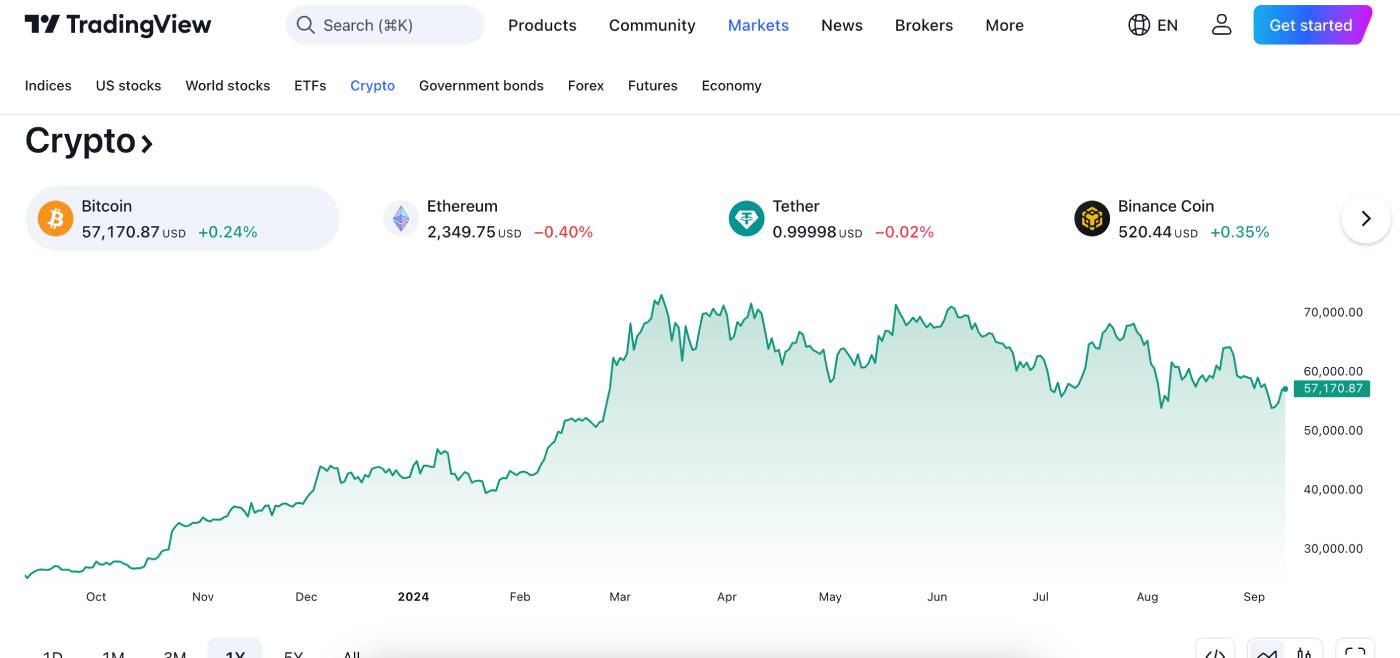Open the Products menu
This screenshot has height=658, width=1400.
542,25
